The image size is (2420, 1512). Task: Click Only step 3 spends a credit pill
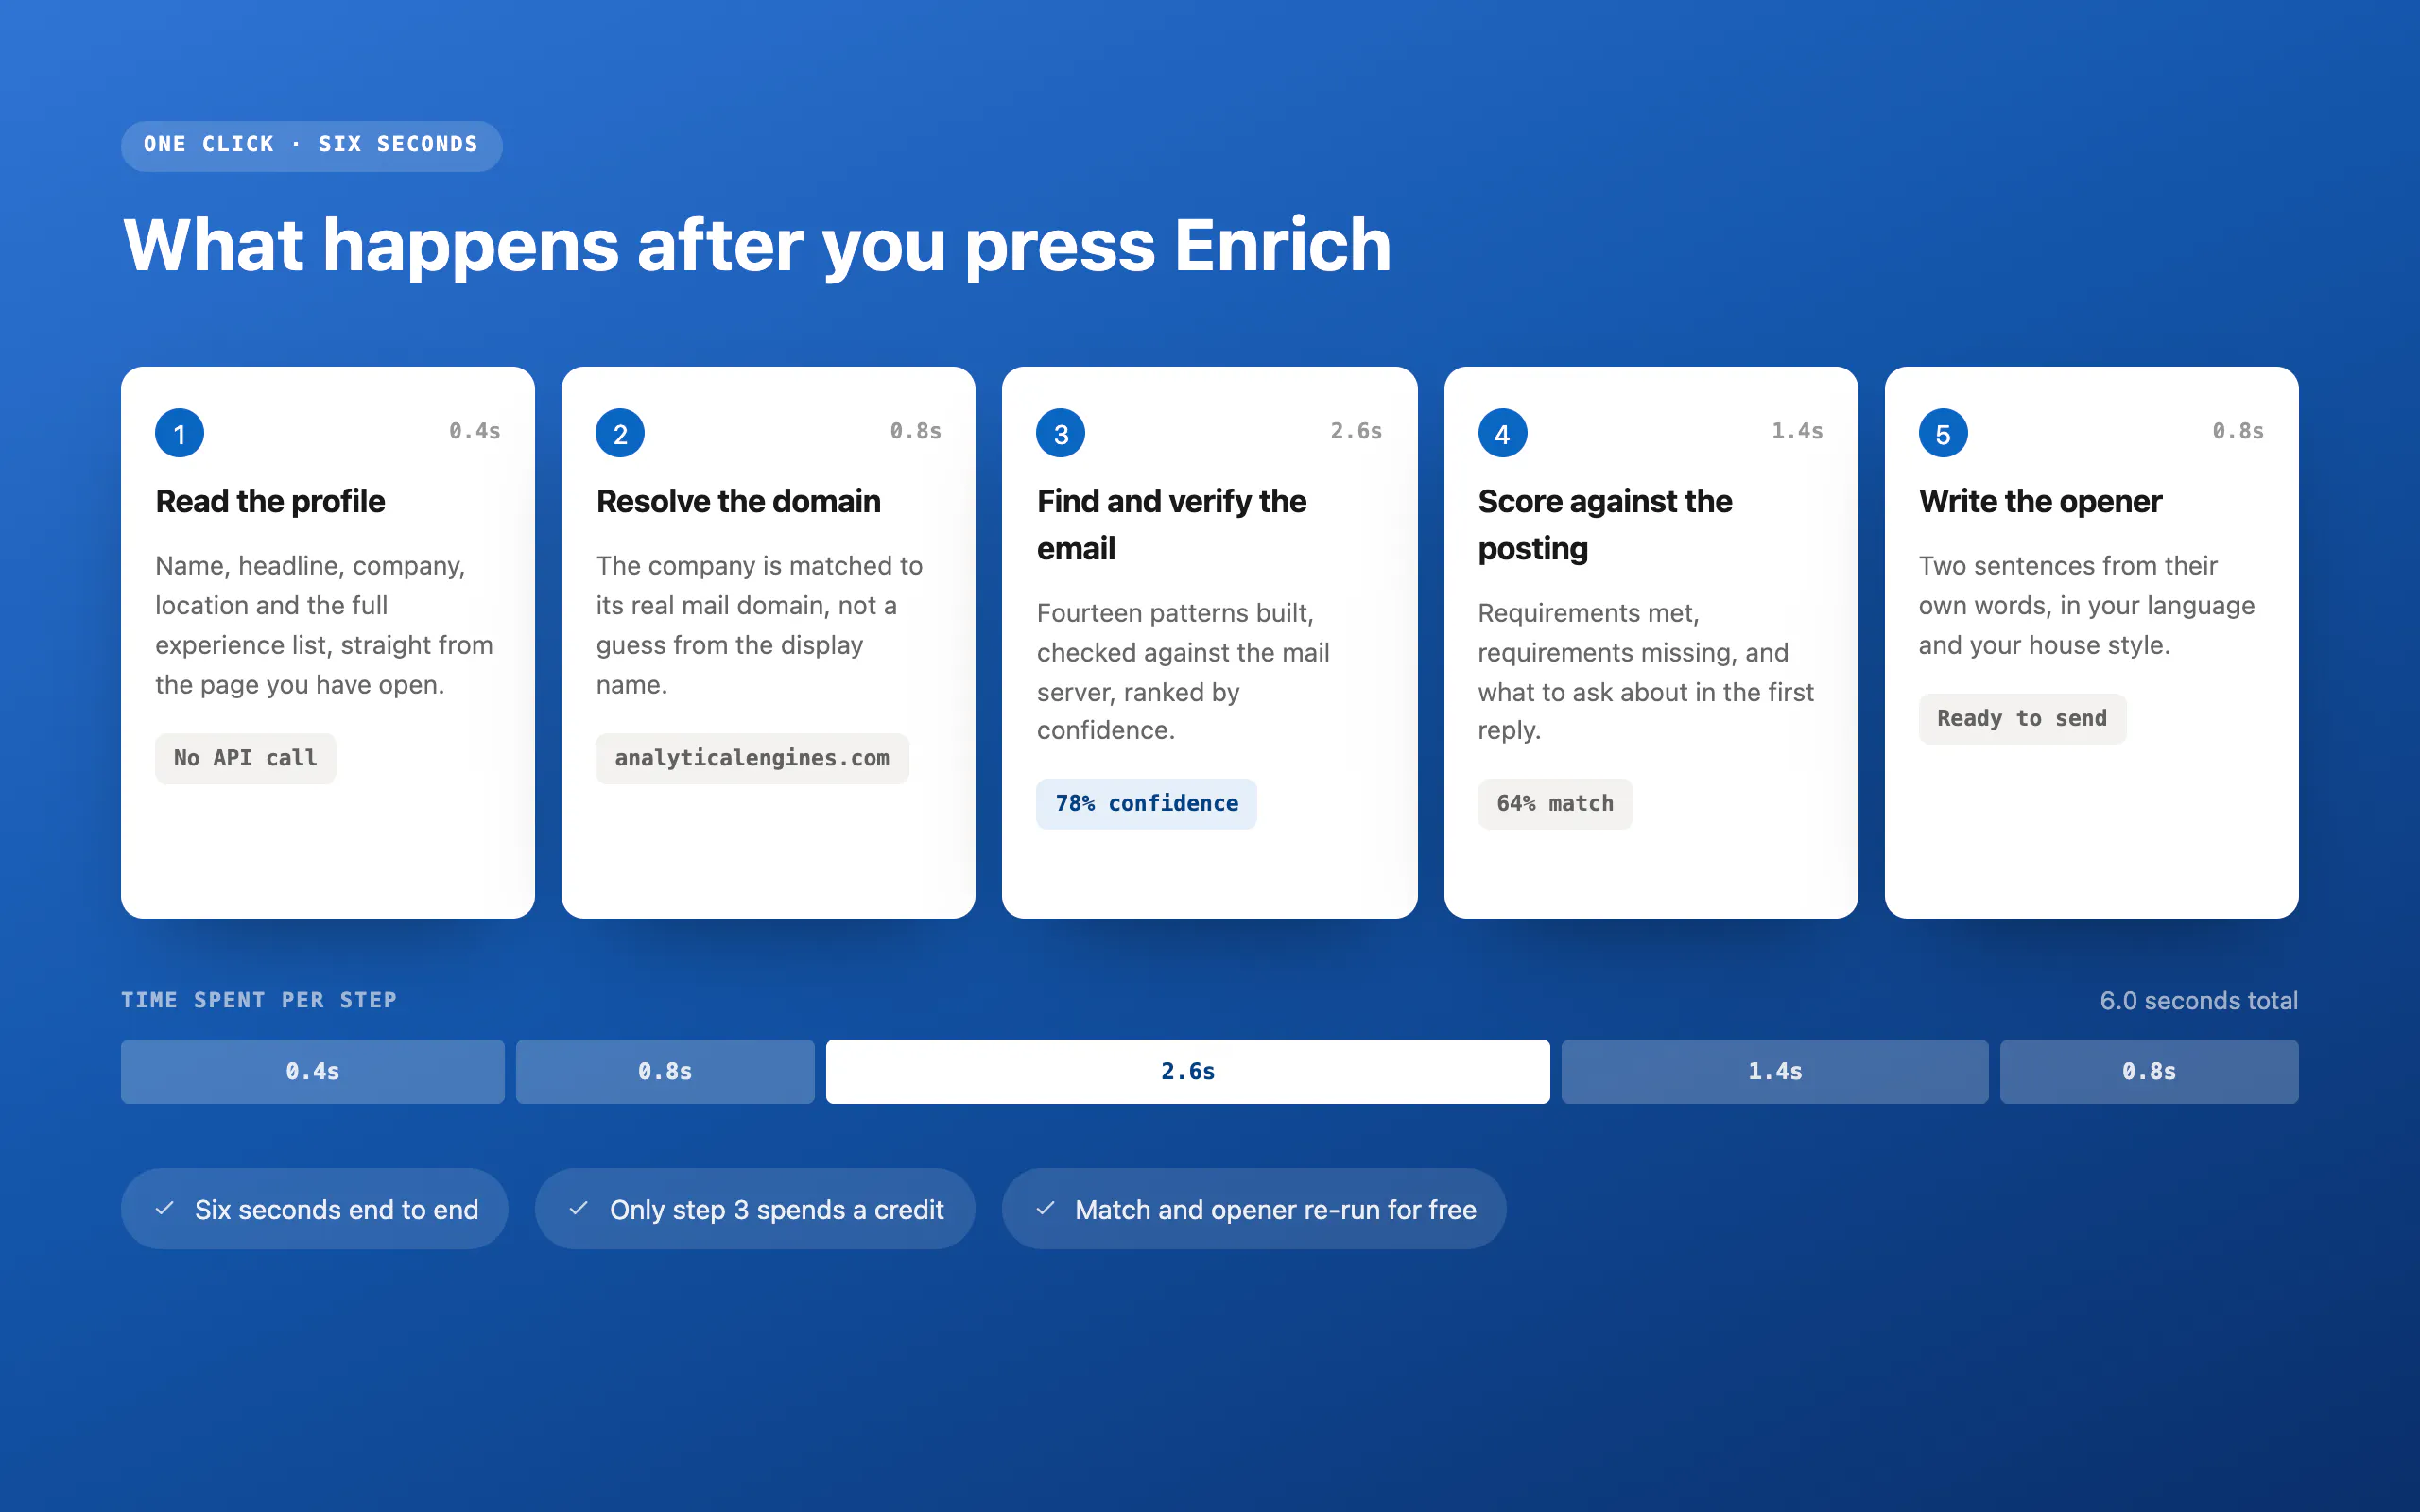pos(755,1208)
